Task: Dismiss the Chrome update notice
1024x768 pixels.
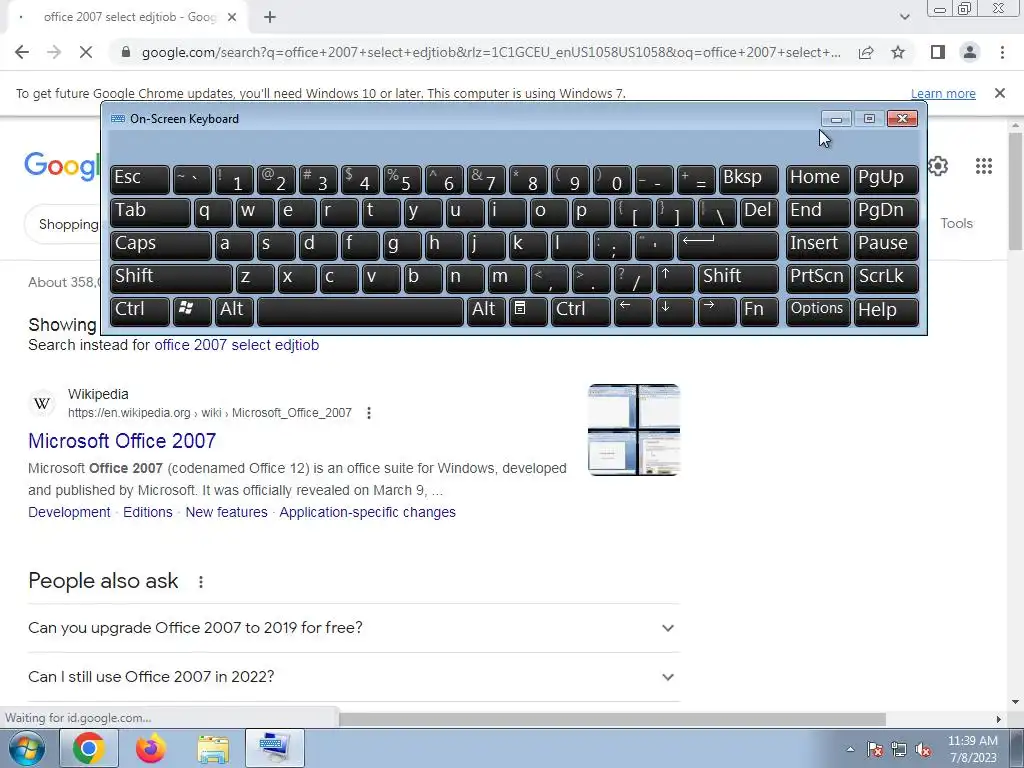Action: (1000, 93)
